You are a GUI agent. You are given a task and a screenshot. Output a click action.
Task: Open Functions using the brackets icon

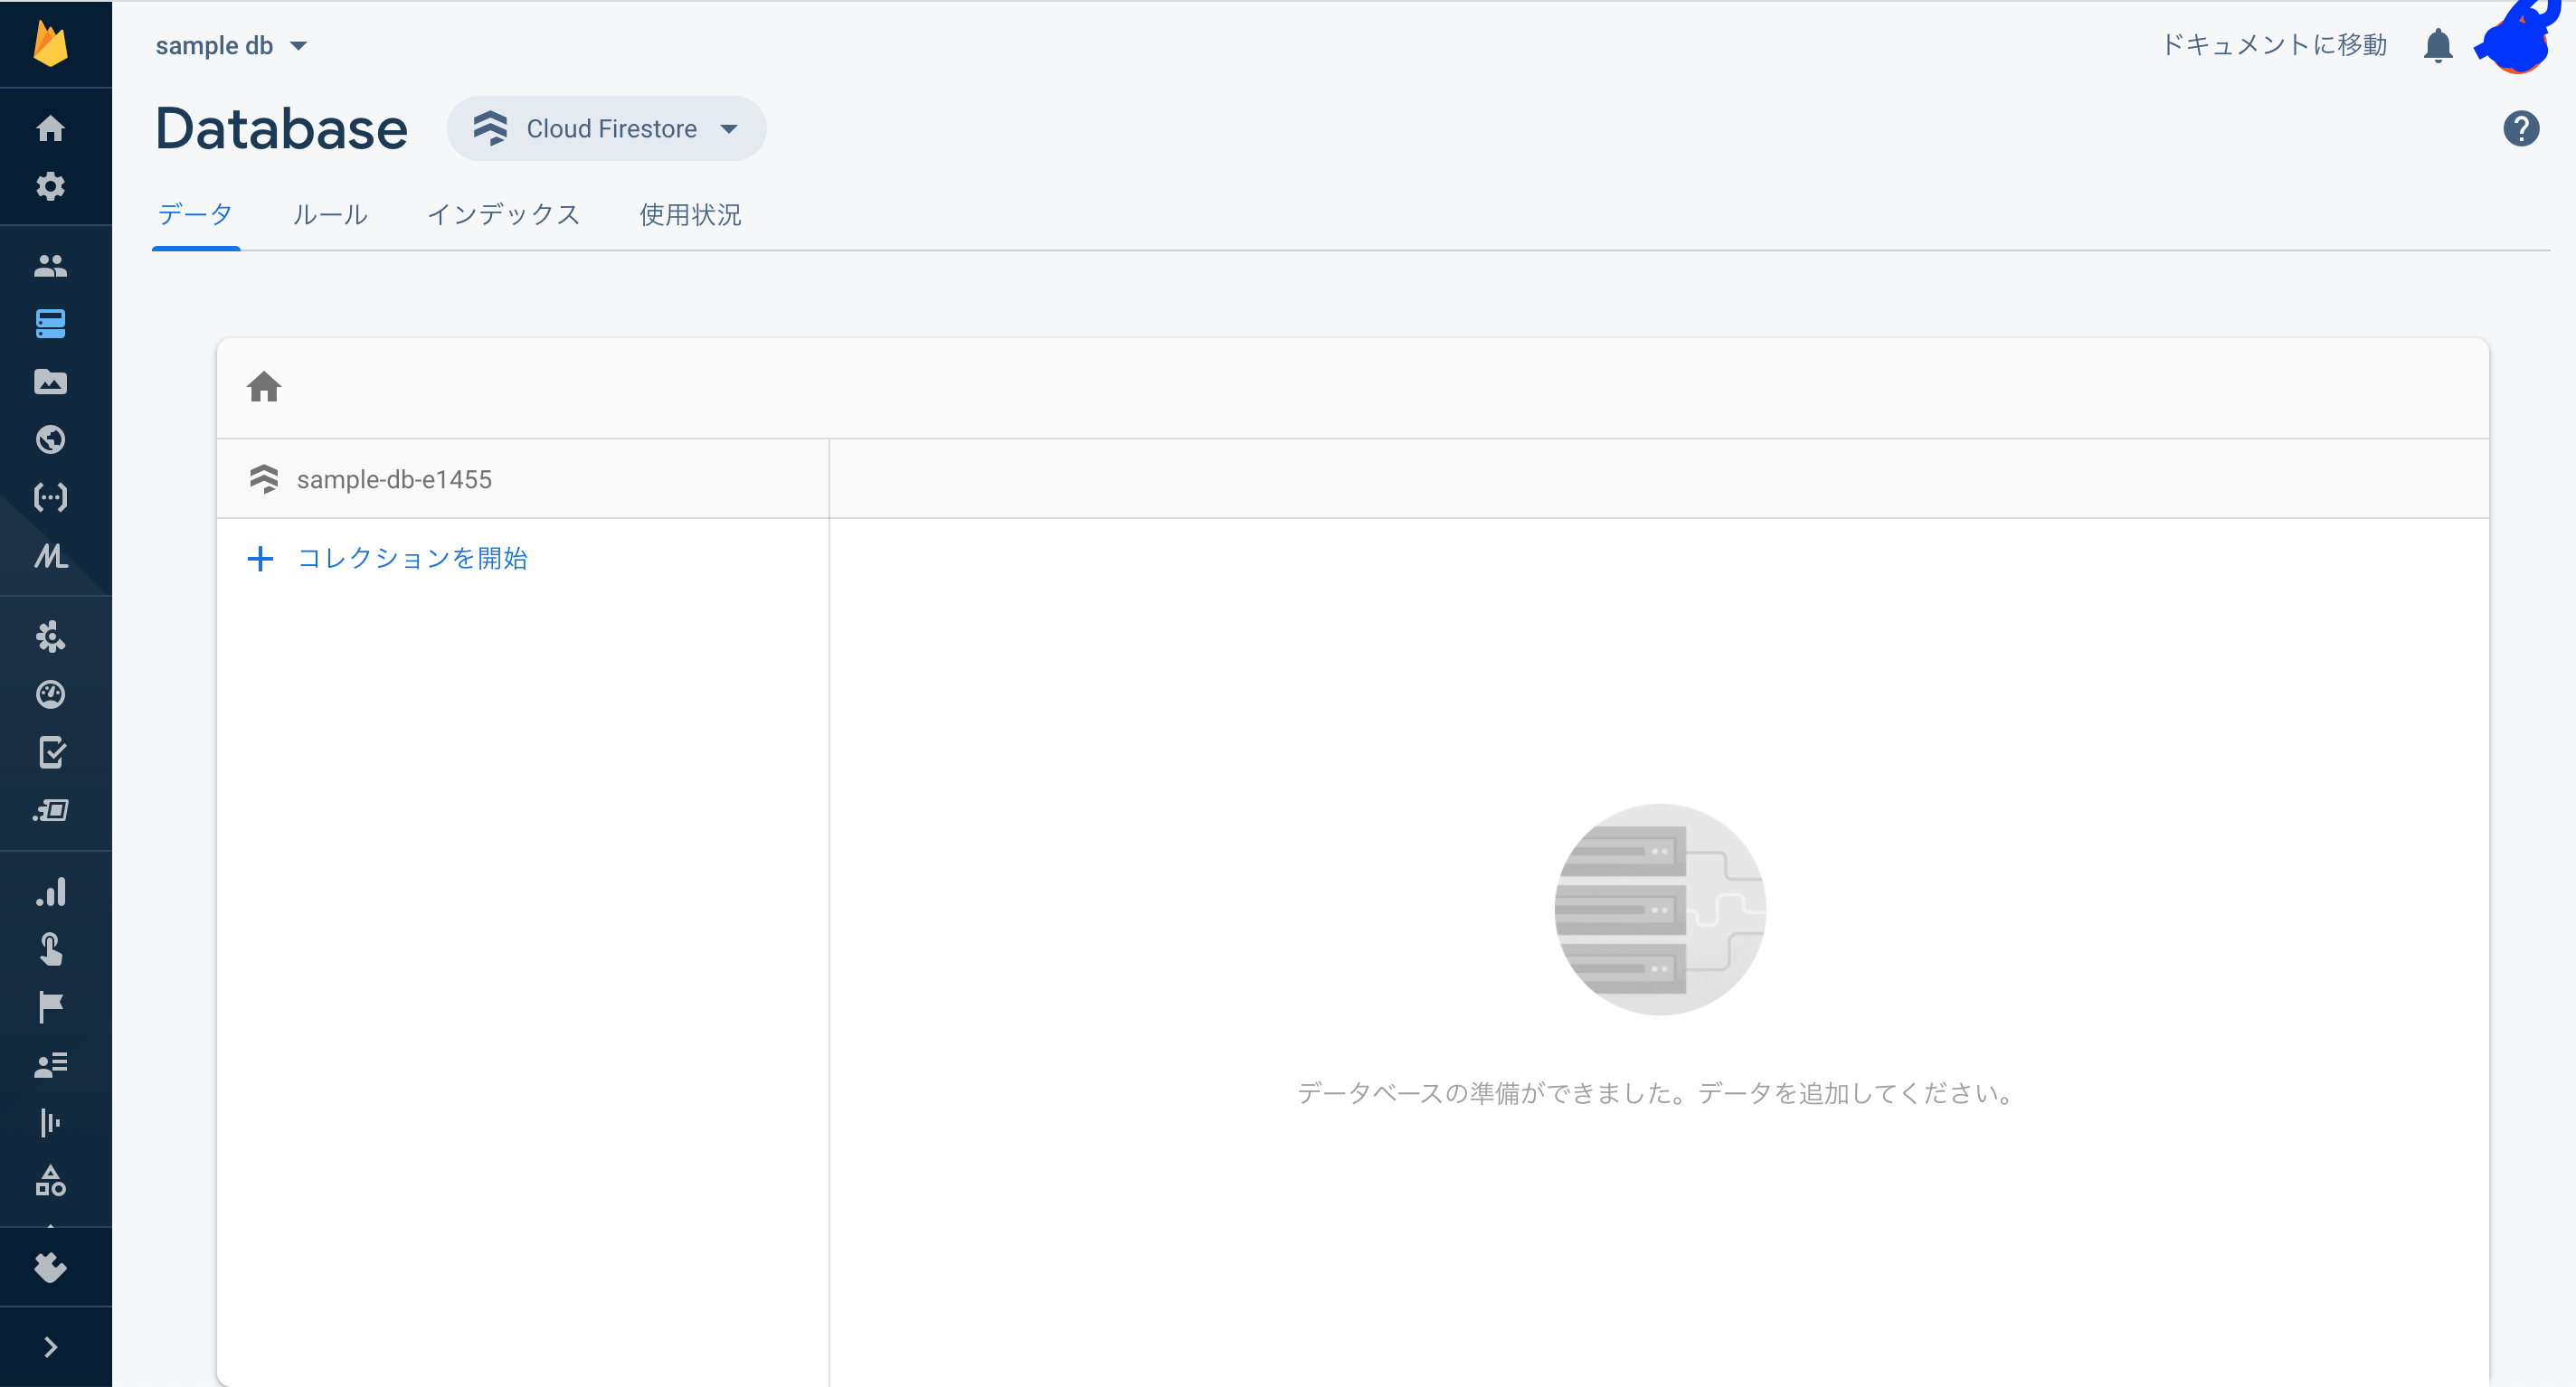click(51, 497)
